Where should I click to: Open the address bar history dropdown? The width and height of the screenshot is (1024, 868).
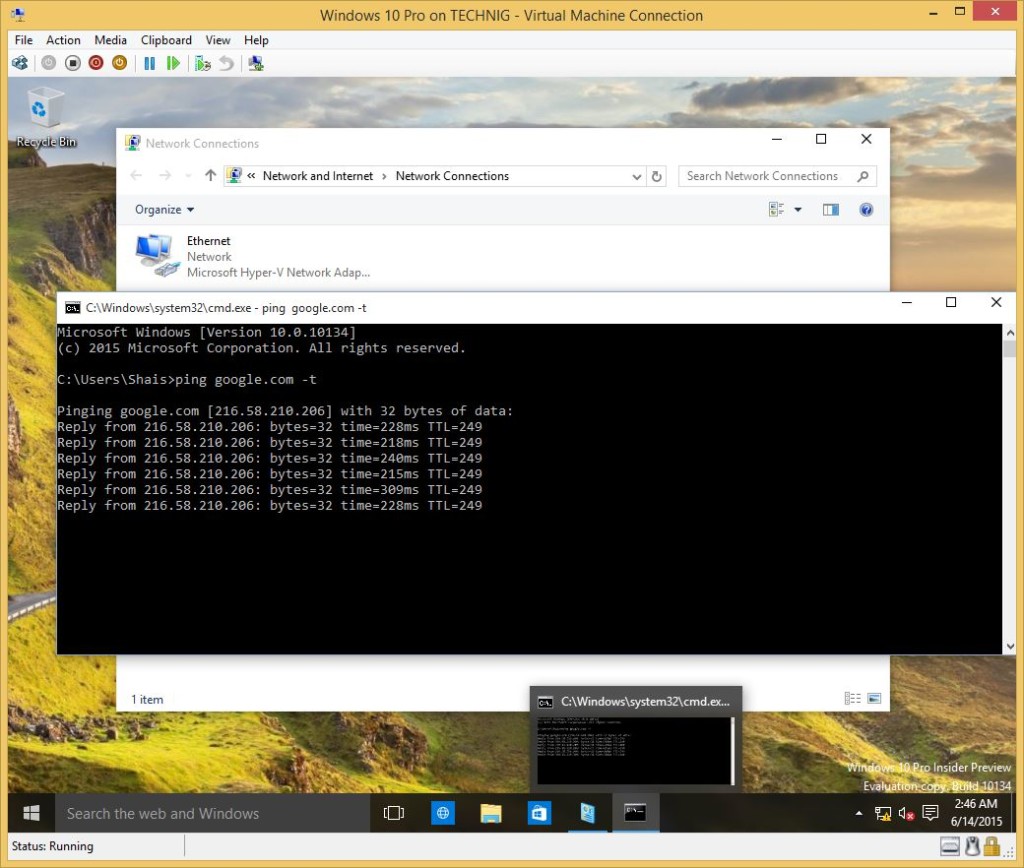(x=637, y=175)
